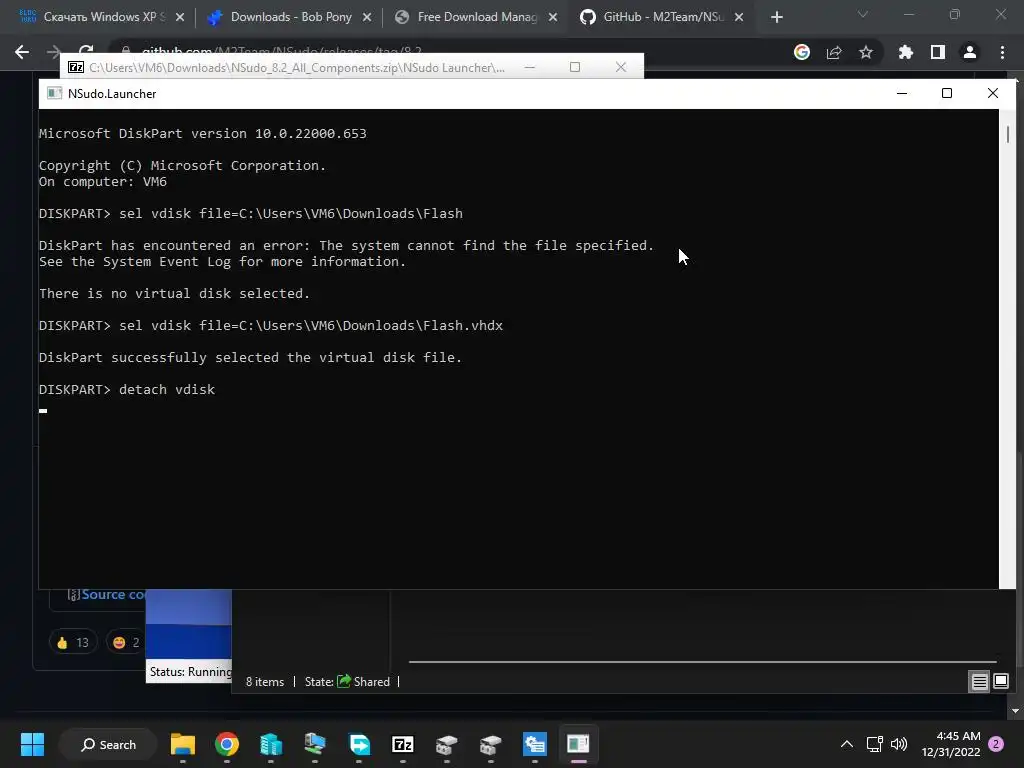Open the Windows Start menu
Image resolution: width=1024 pixels, height=768 pixels.
tap(32, 744)
